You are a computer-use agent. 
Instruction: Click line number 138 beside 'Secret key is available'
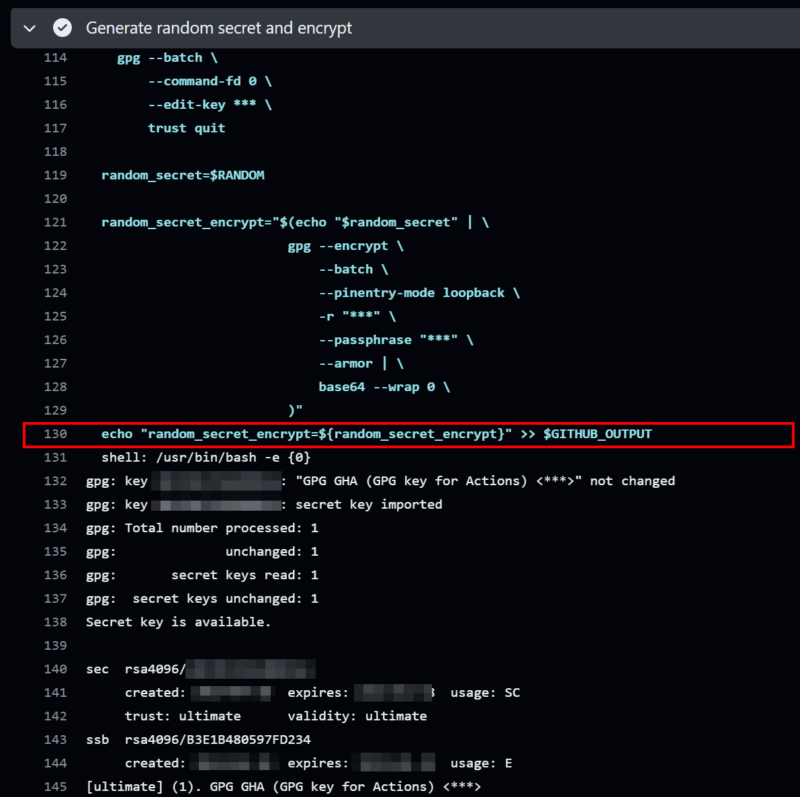coord(55,622)
